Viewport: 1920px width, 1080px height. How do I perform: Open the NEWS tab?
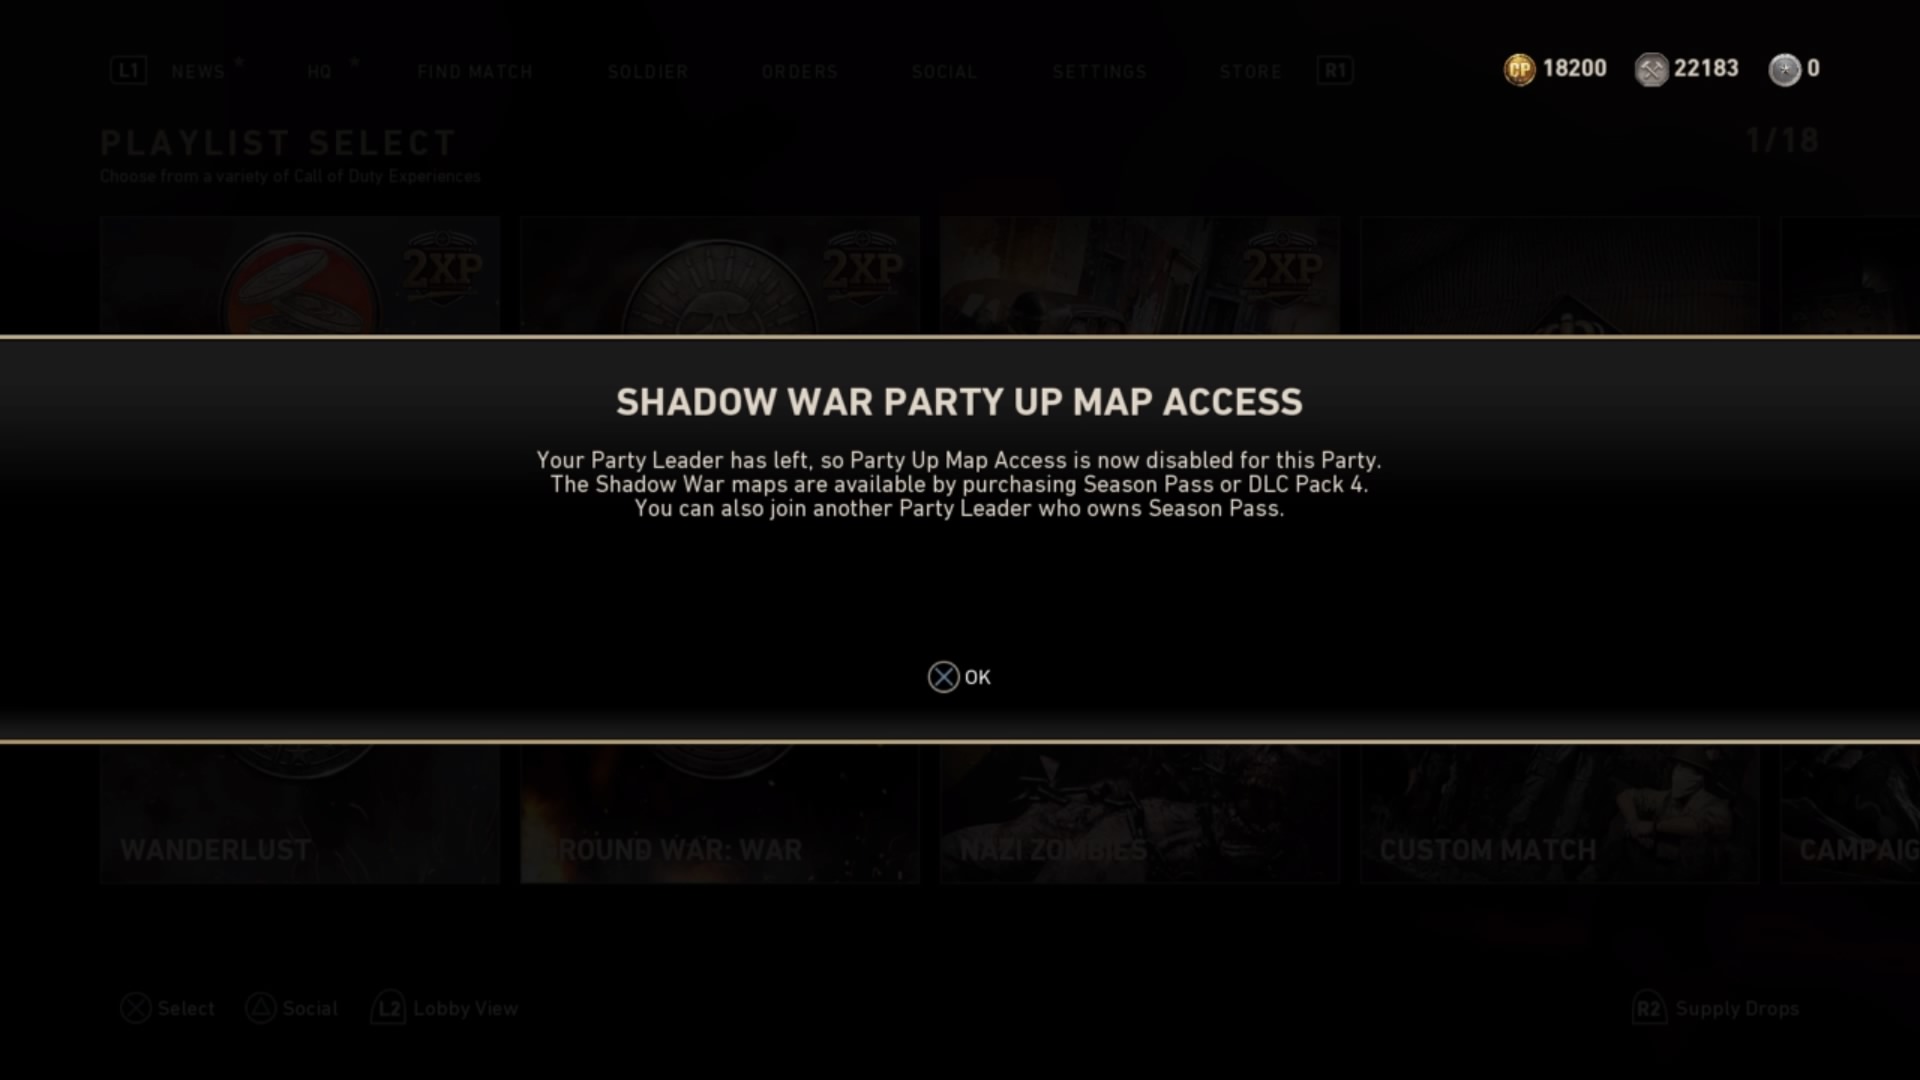coord(198,72)
